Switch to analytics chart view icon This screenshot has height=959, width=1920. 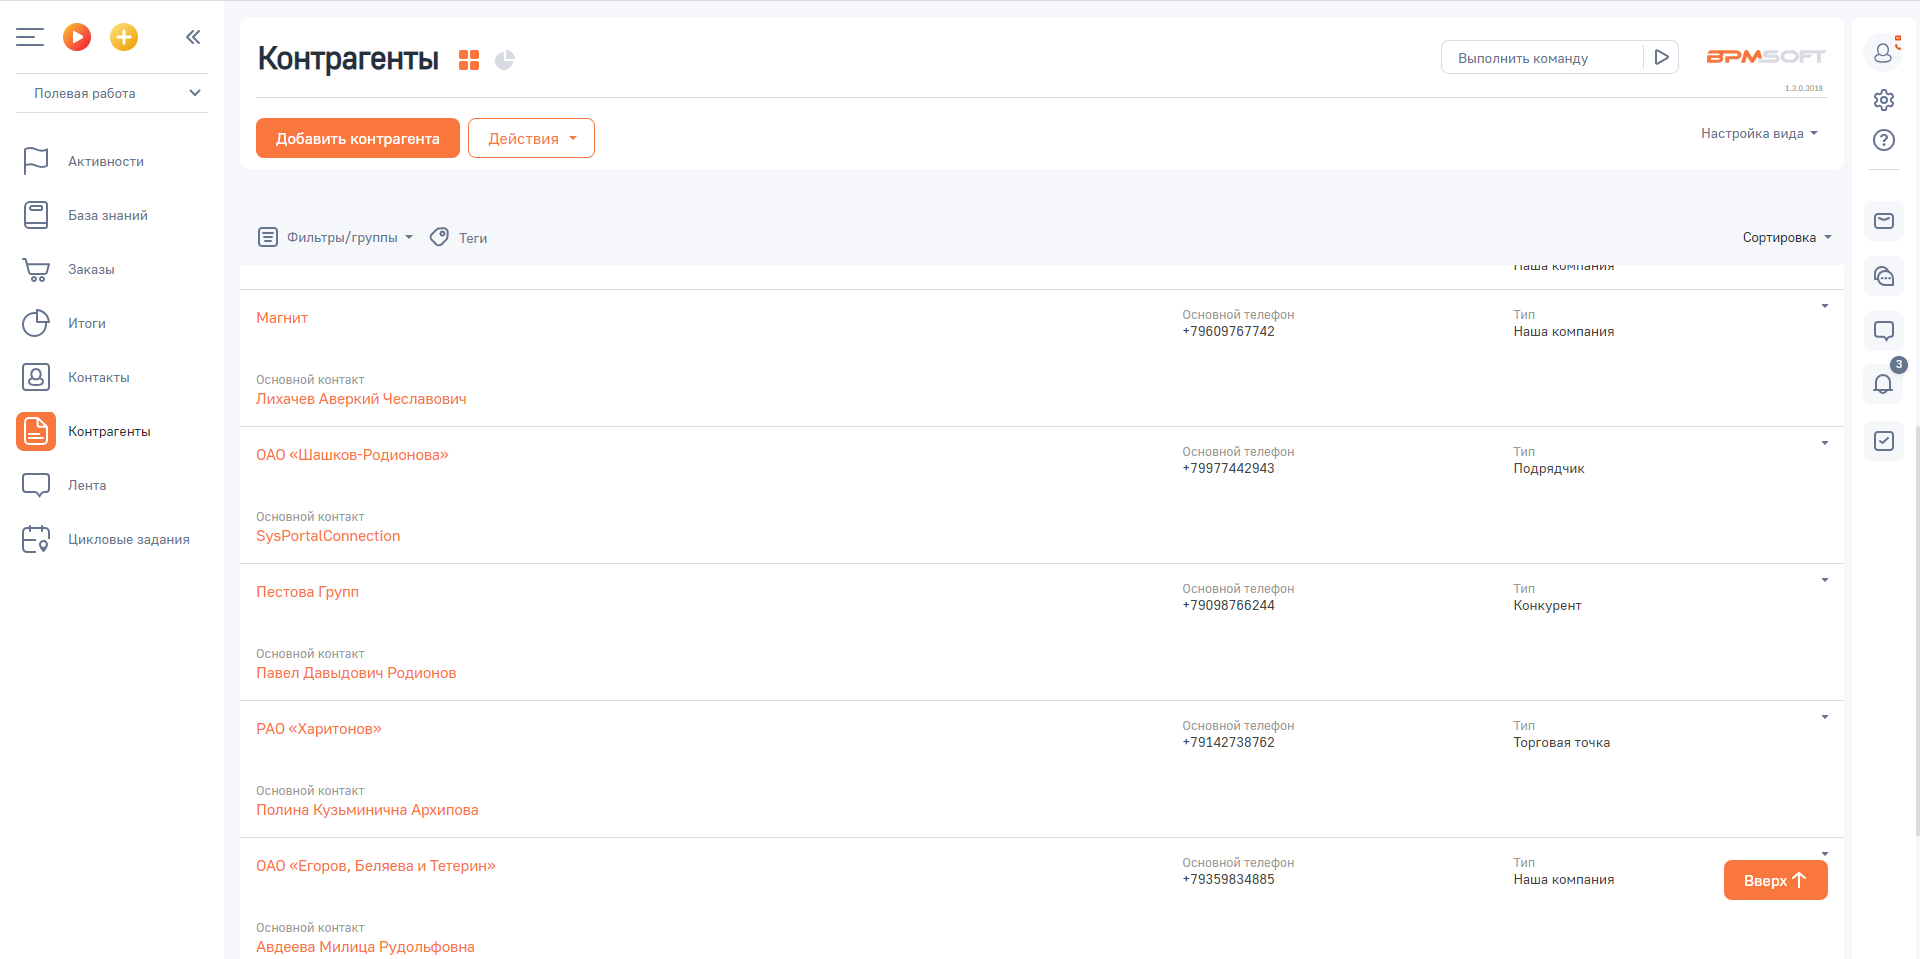click(x=505, y=60)
